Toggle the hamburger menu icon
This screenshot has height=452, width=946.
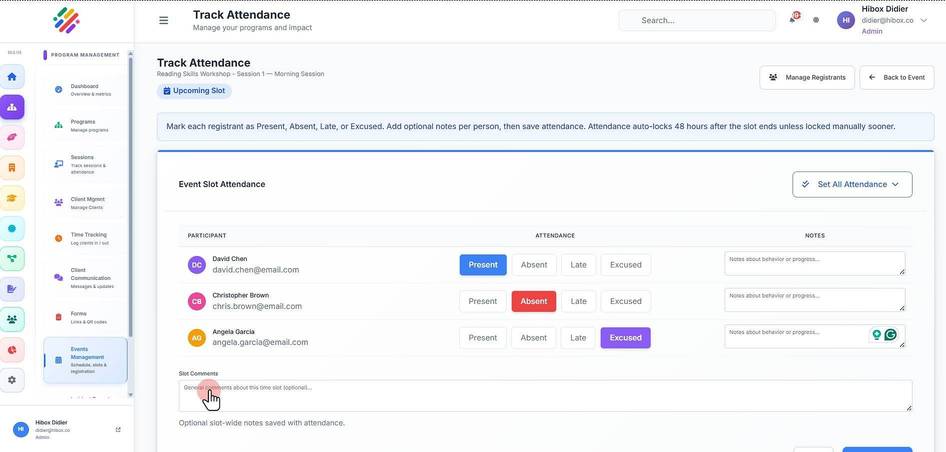163,21
